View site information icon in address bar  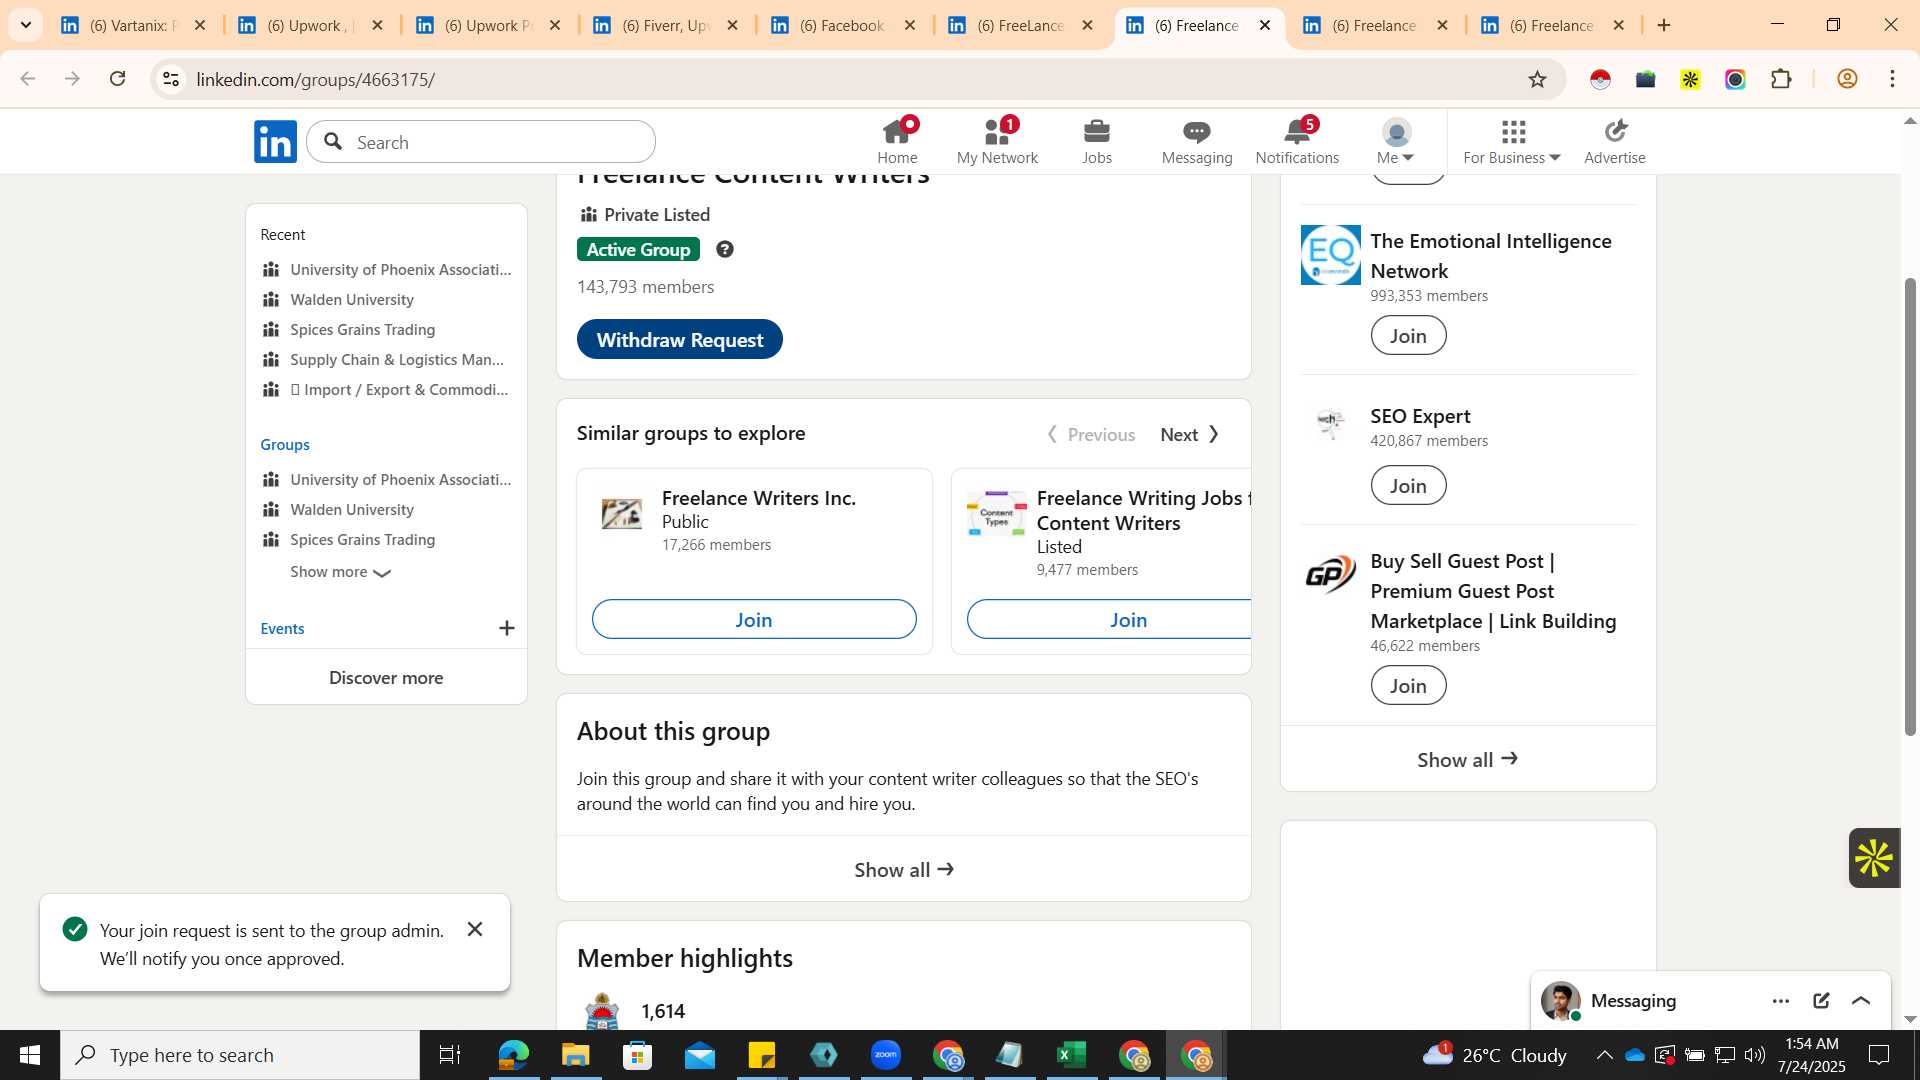171,79
